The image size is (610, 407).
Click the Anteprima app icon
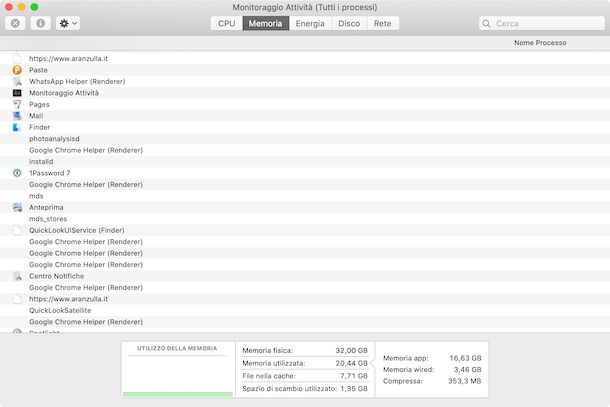[x=17, y=207]
